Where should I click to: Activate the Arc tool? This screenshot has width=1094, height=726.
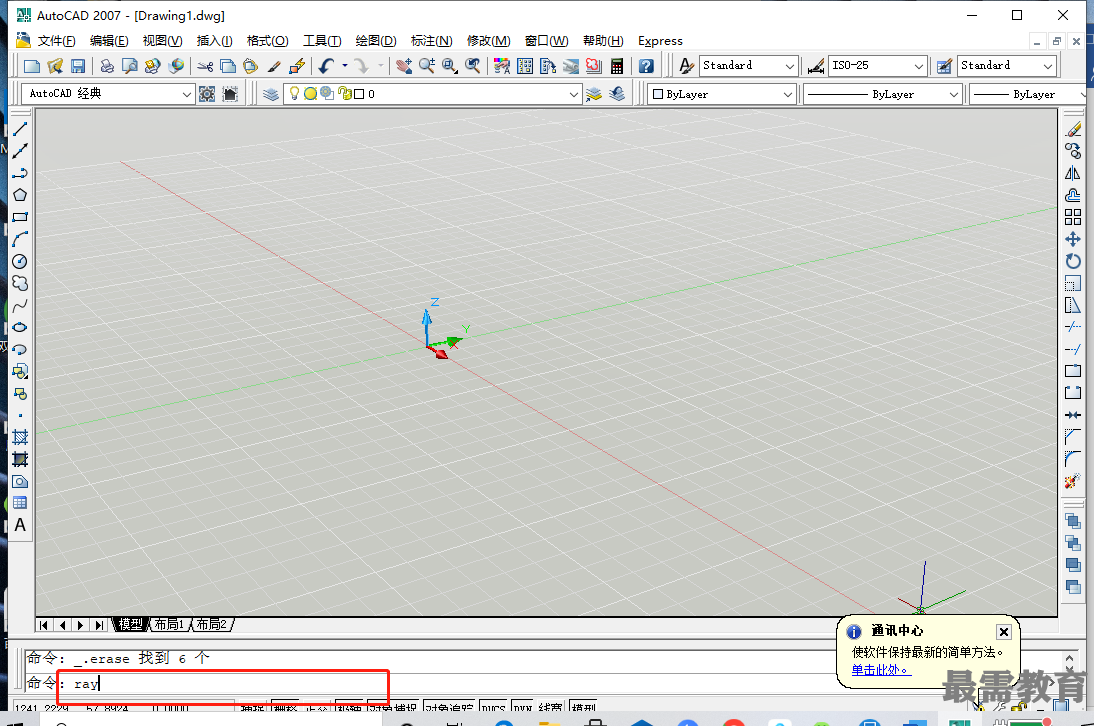(20, 239)
